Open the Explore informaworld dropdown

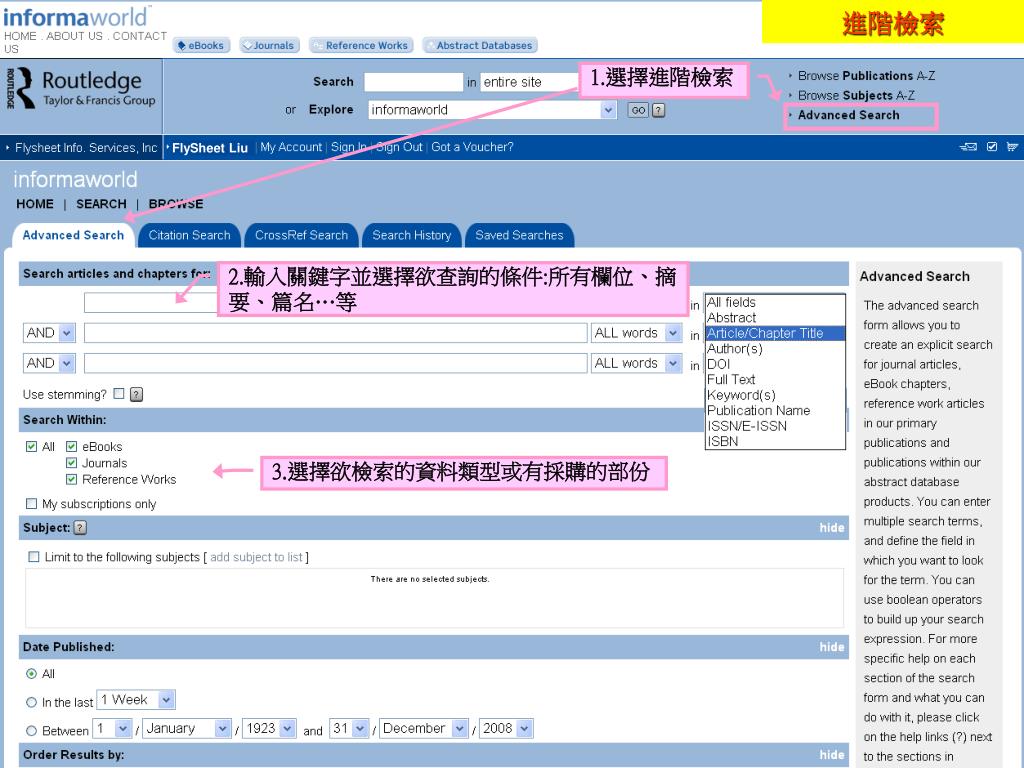coord(492,110)
